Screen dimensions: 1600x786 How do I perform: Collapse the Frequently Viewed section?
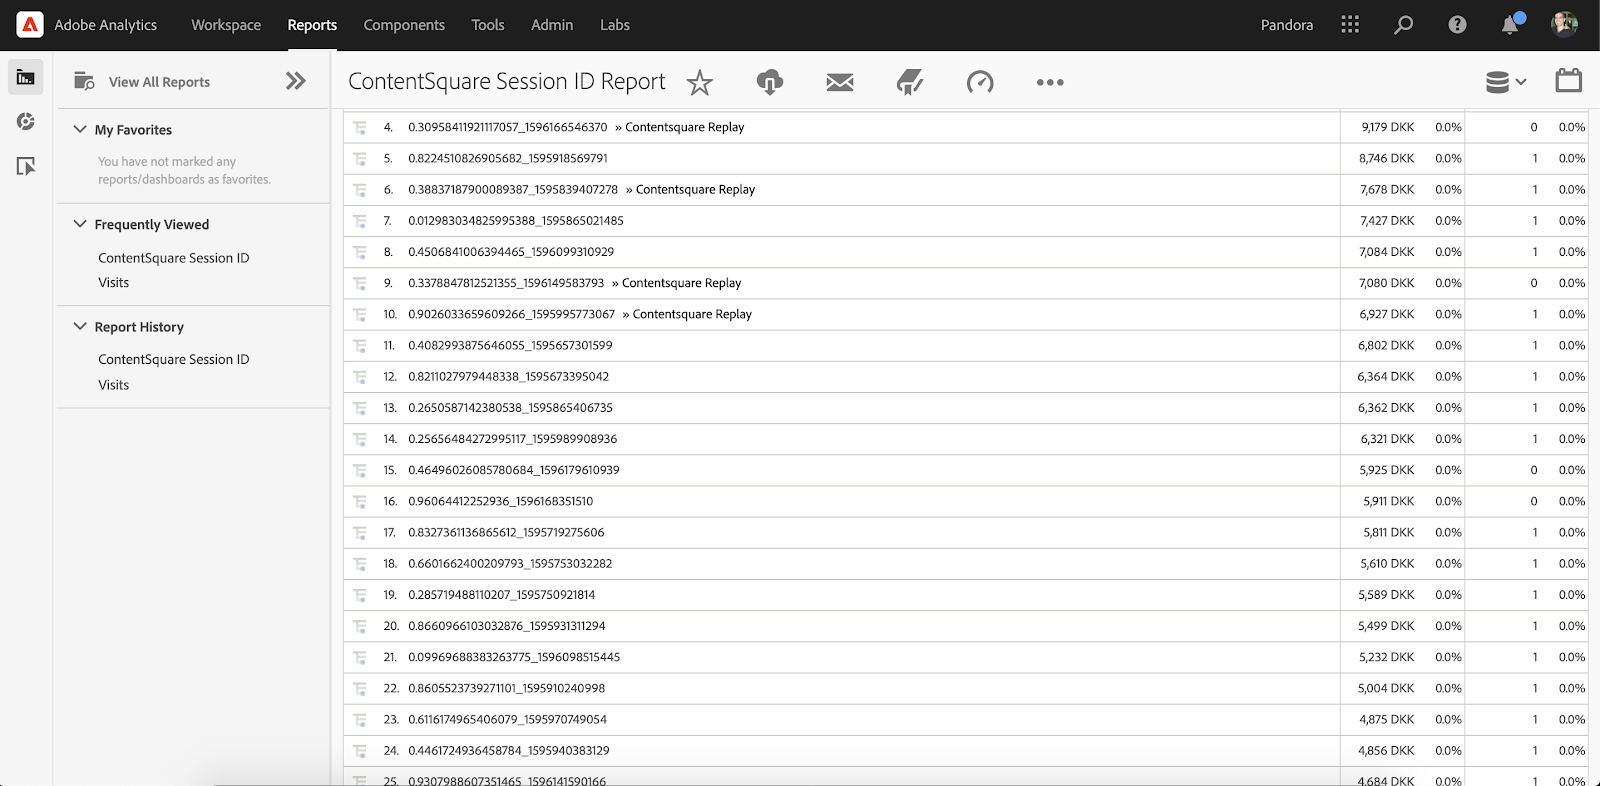[x=80, y=224]
